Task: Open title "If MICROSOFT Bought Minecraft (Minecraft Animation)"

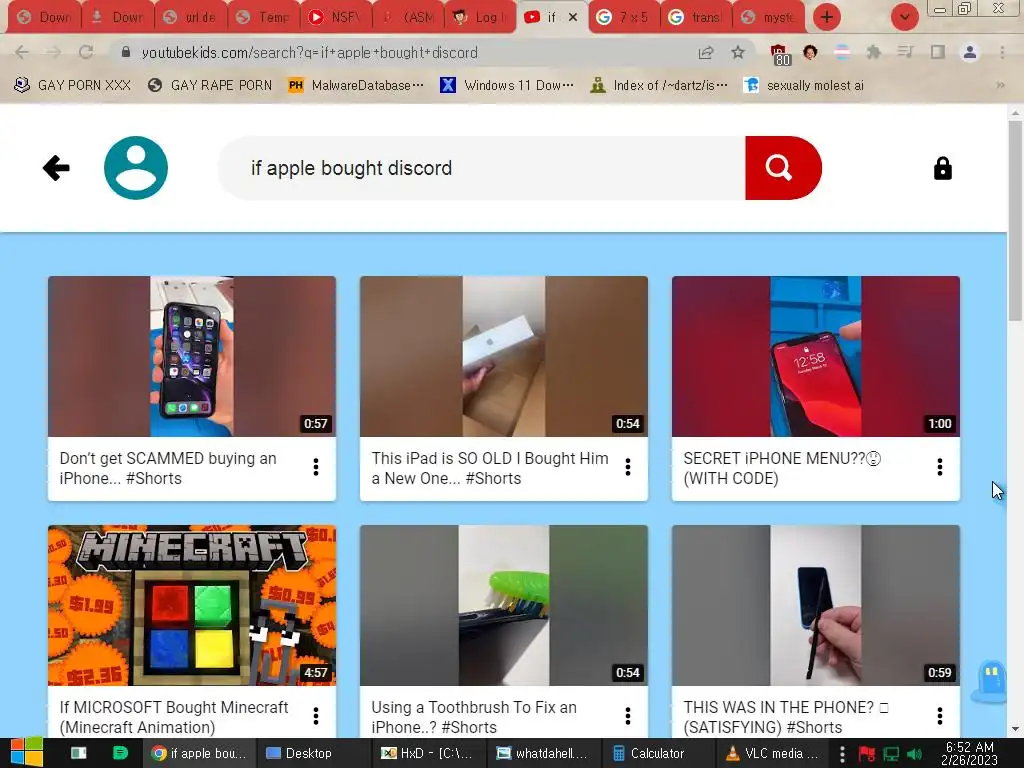Action: pyautogui.click(x=174, y=717)
